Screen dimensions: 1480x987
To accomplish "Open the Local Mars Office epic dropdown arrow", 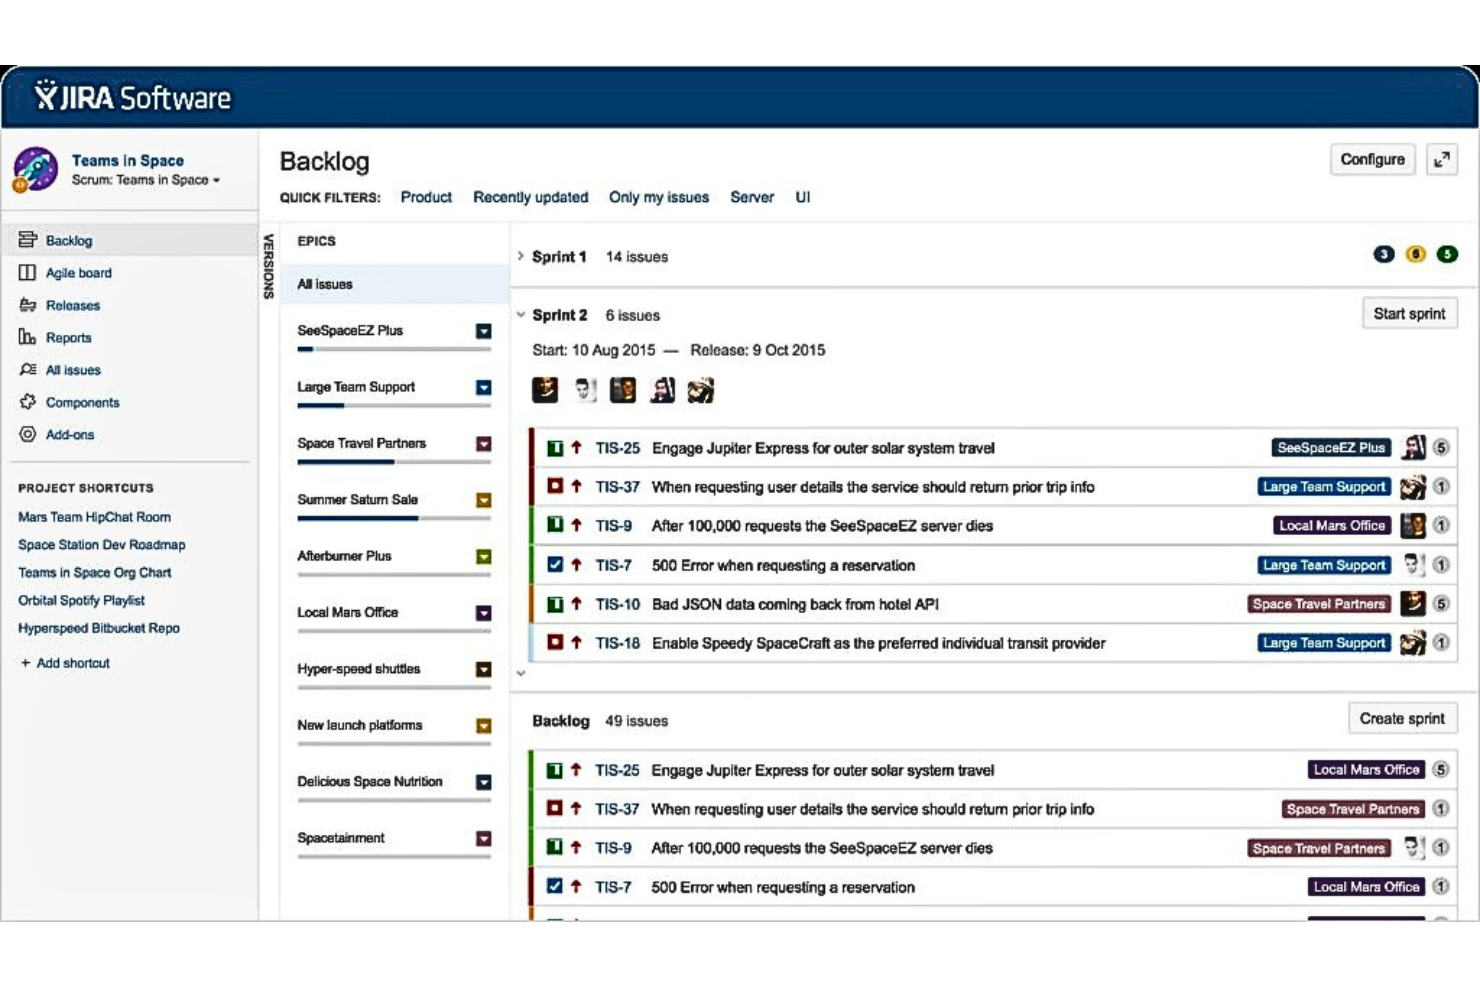I will pyautogui.click(x=484, y=613).
